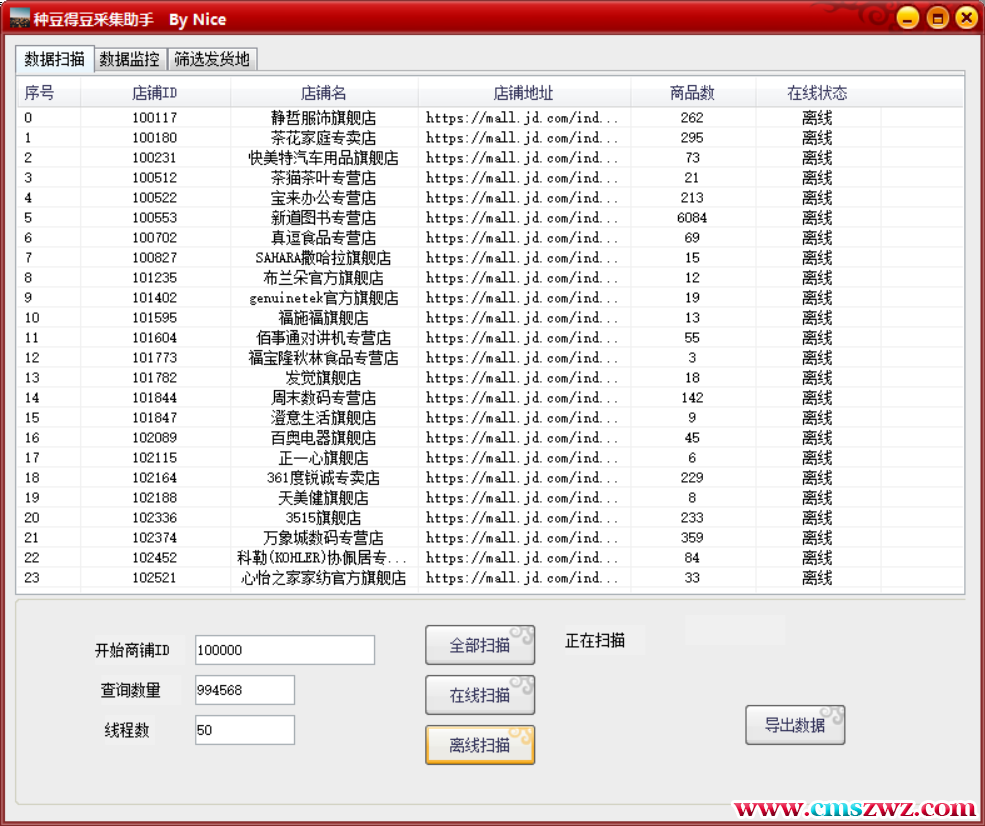
Task: Export data with 导出数据 button
Action: tap(795, 725)
